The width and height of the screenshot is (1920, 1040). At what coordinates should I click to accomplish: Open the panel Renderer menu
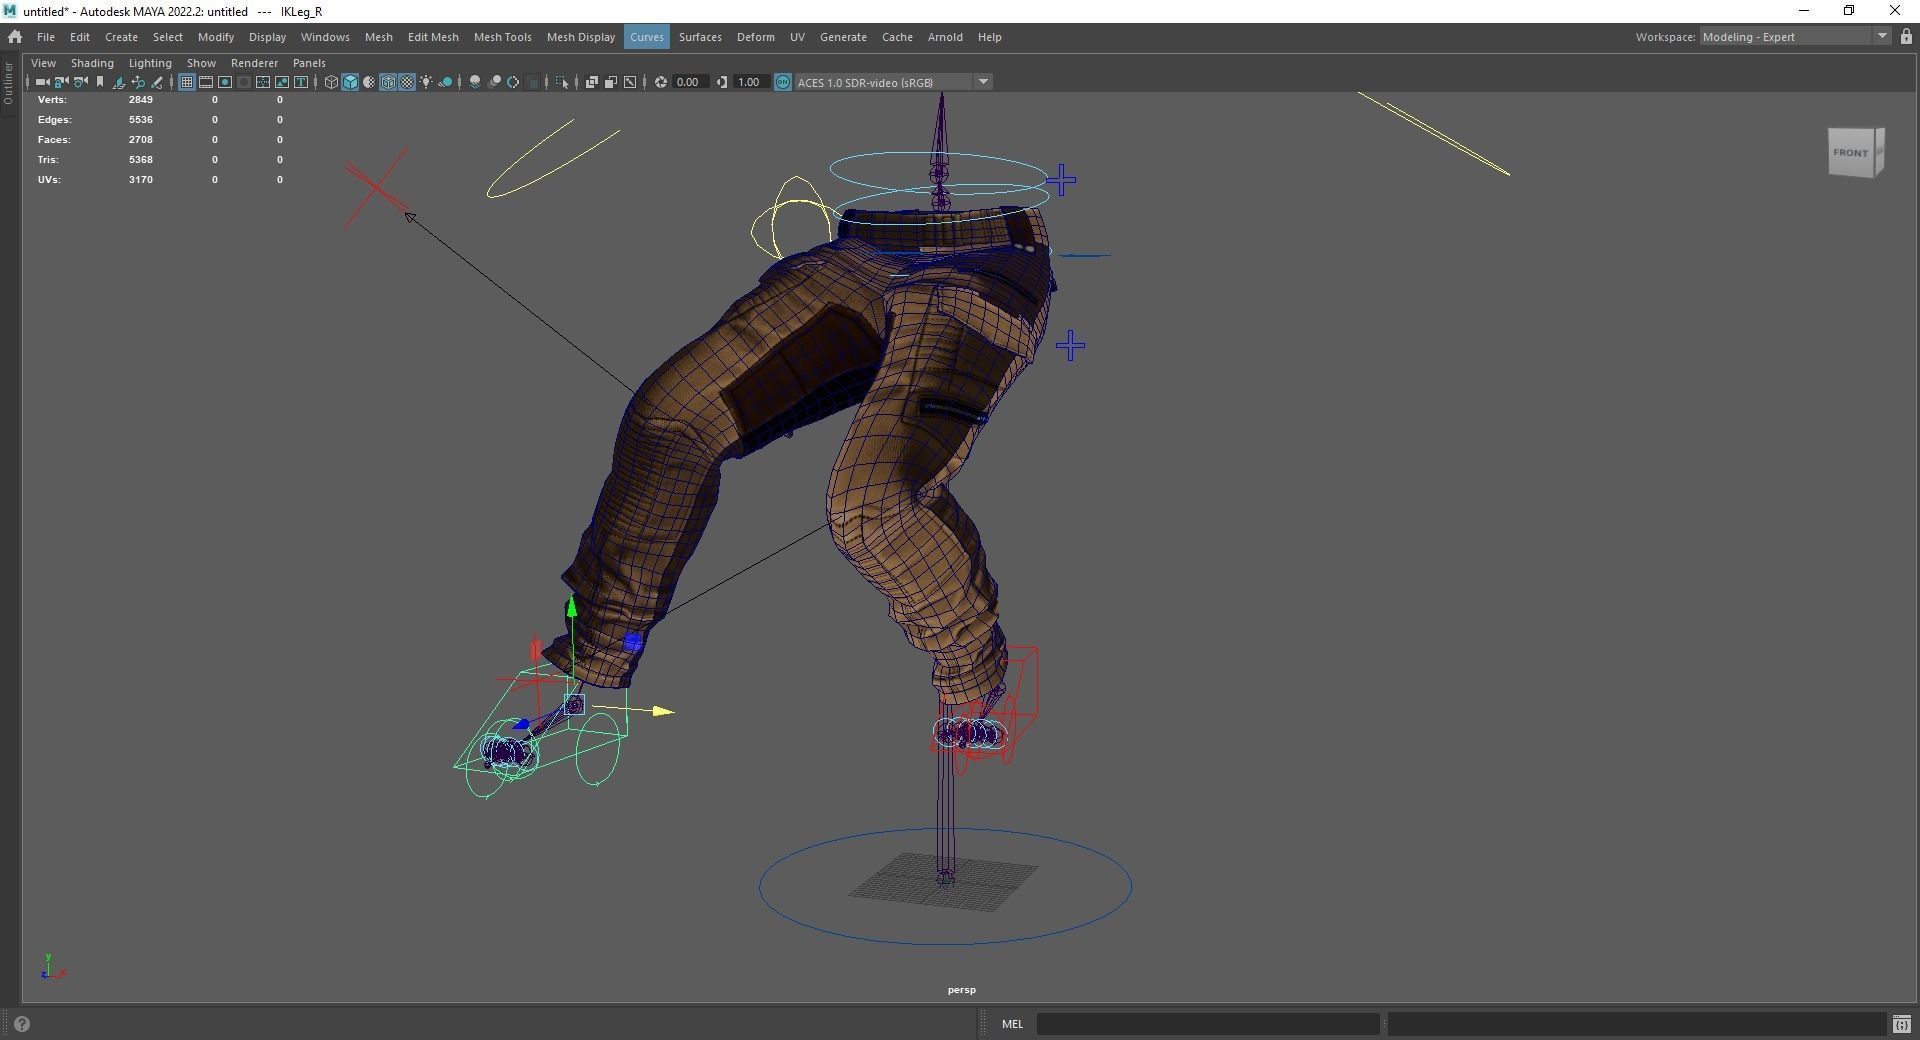tap(254, 63)
